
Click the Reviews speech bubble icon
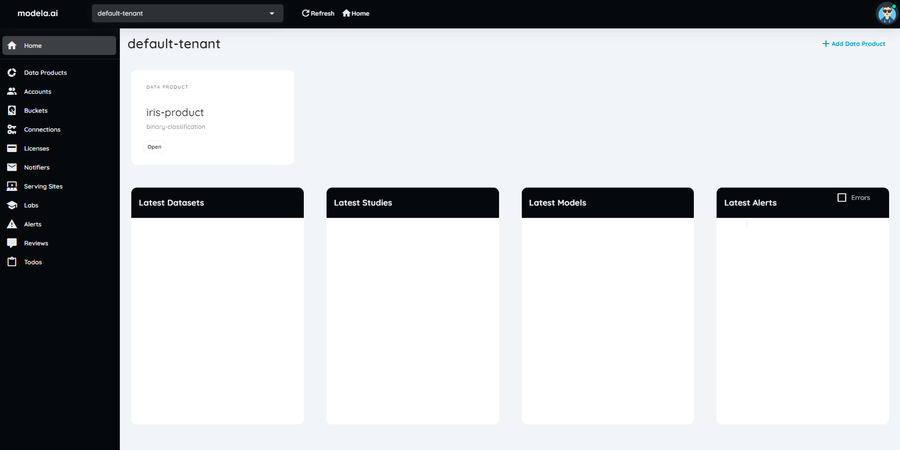coord(11,243)
